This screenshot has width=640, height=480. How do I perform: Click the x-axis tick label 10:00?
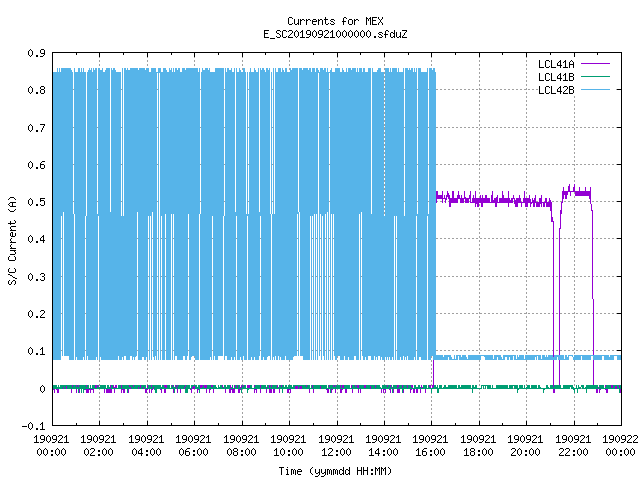288,452
